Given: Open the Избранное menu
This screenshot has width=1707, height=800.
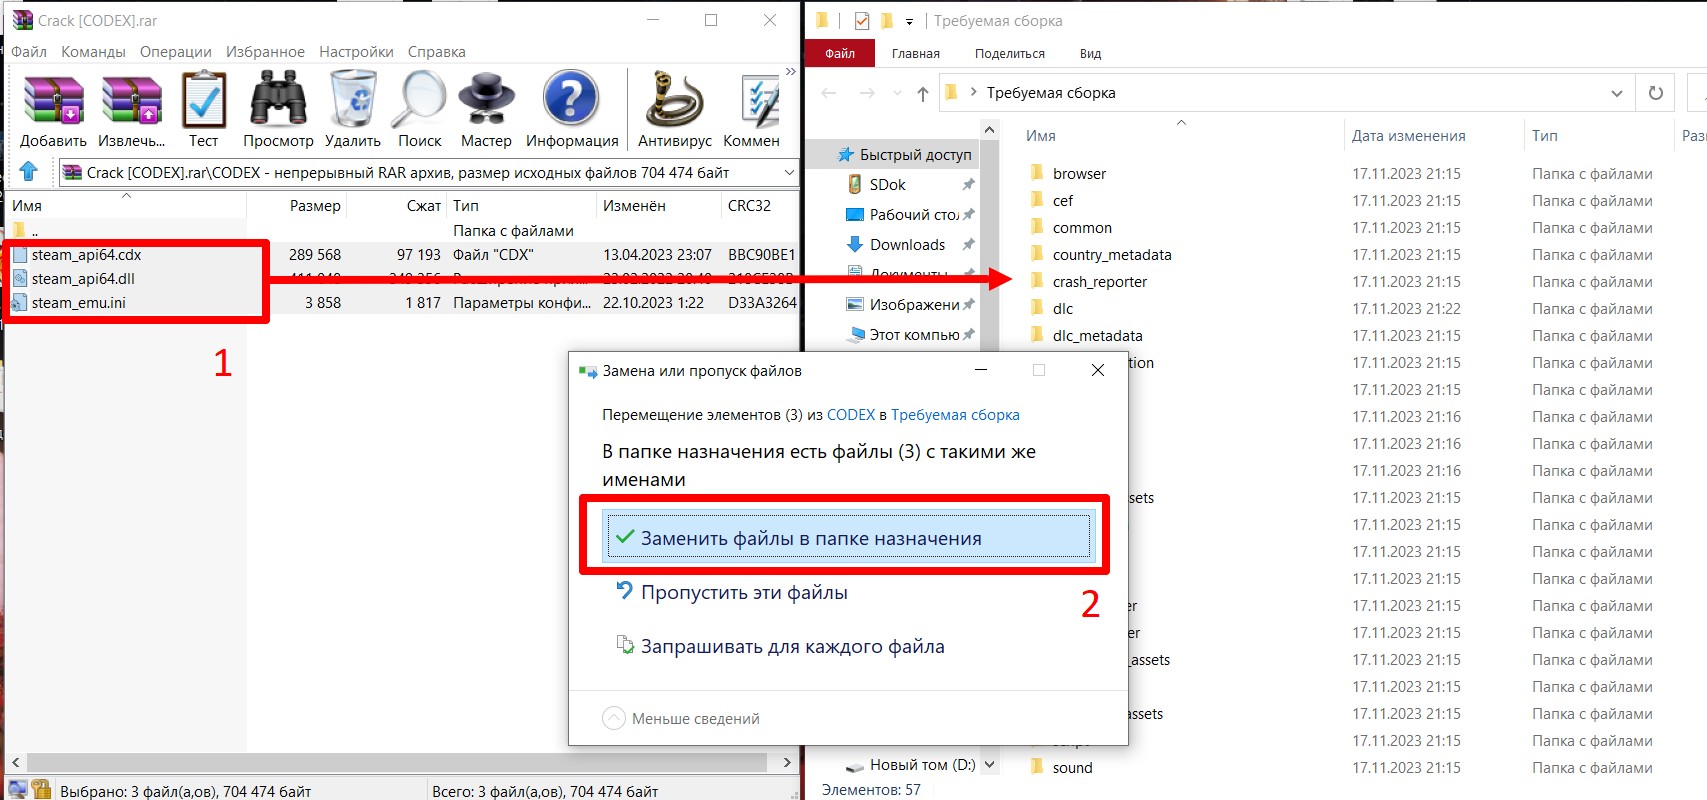Looking at the screenshot, I should pos(265,52).
